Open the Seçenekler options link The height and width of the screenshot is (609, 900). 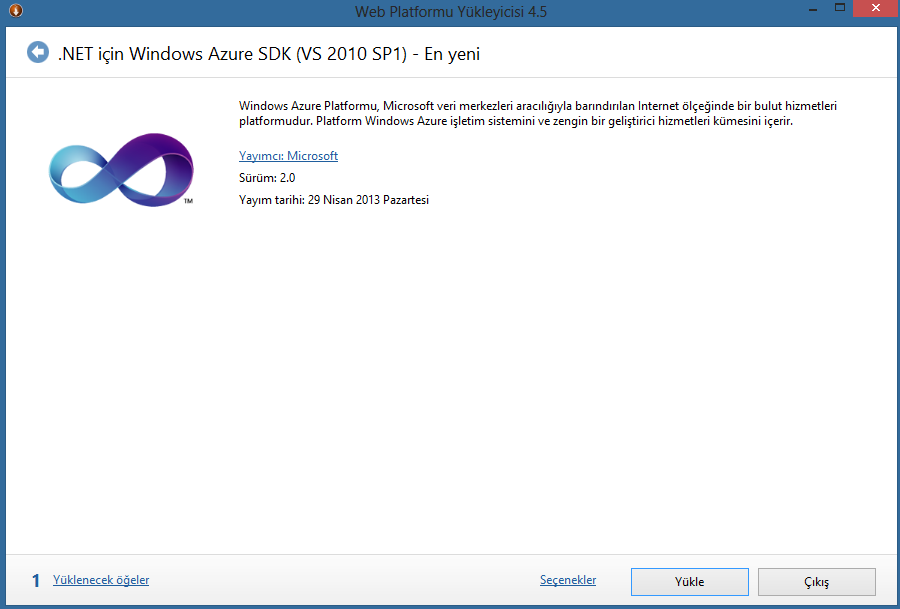point(568,580)
